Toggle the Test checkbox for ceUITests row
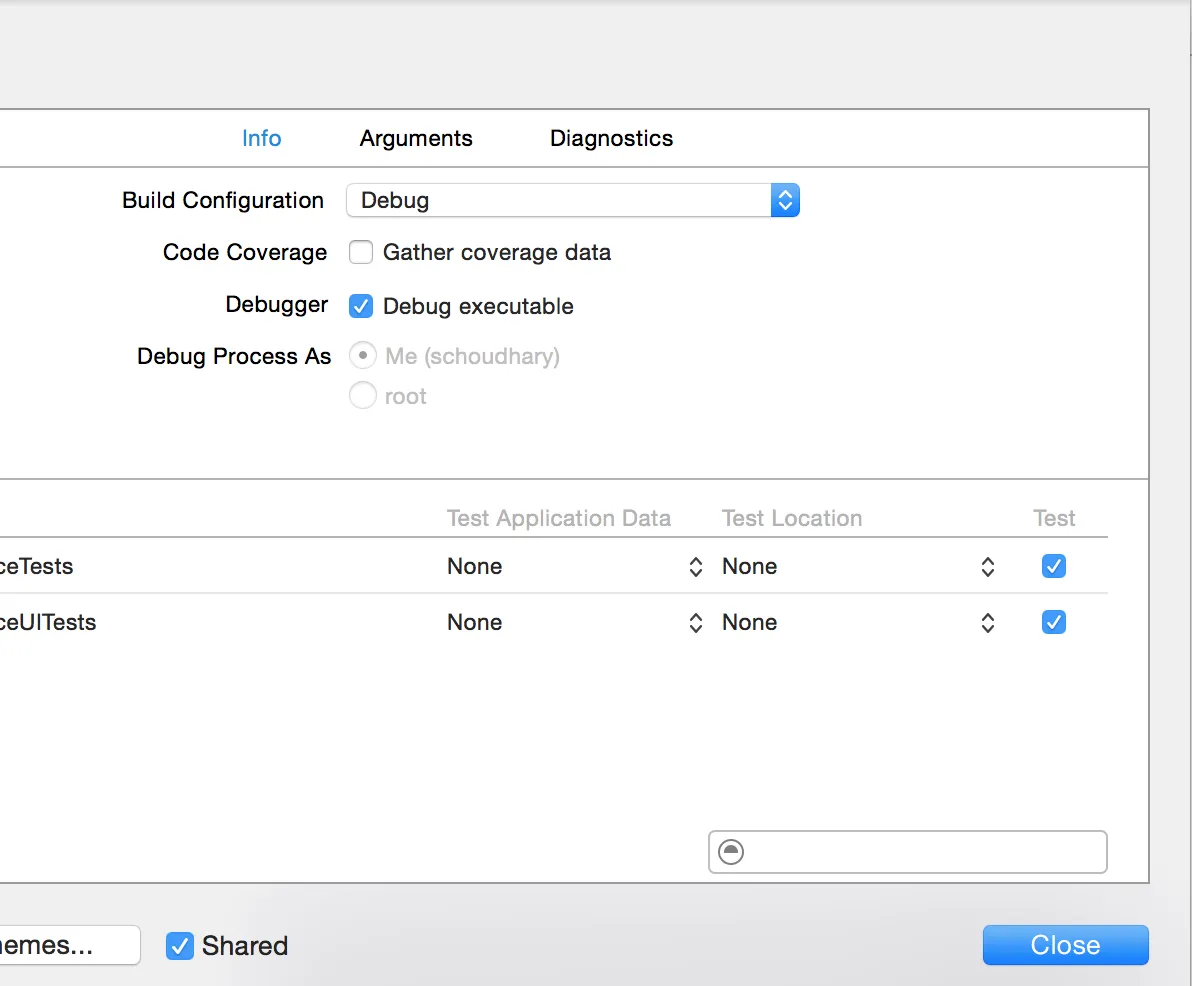Screen dimensions: 1192x986 pyautogui.click(x=1053, y=623)
